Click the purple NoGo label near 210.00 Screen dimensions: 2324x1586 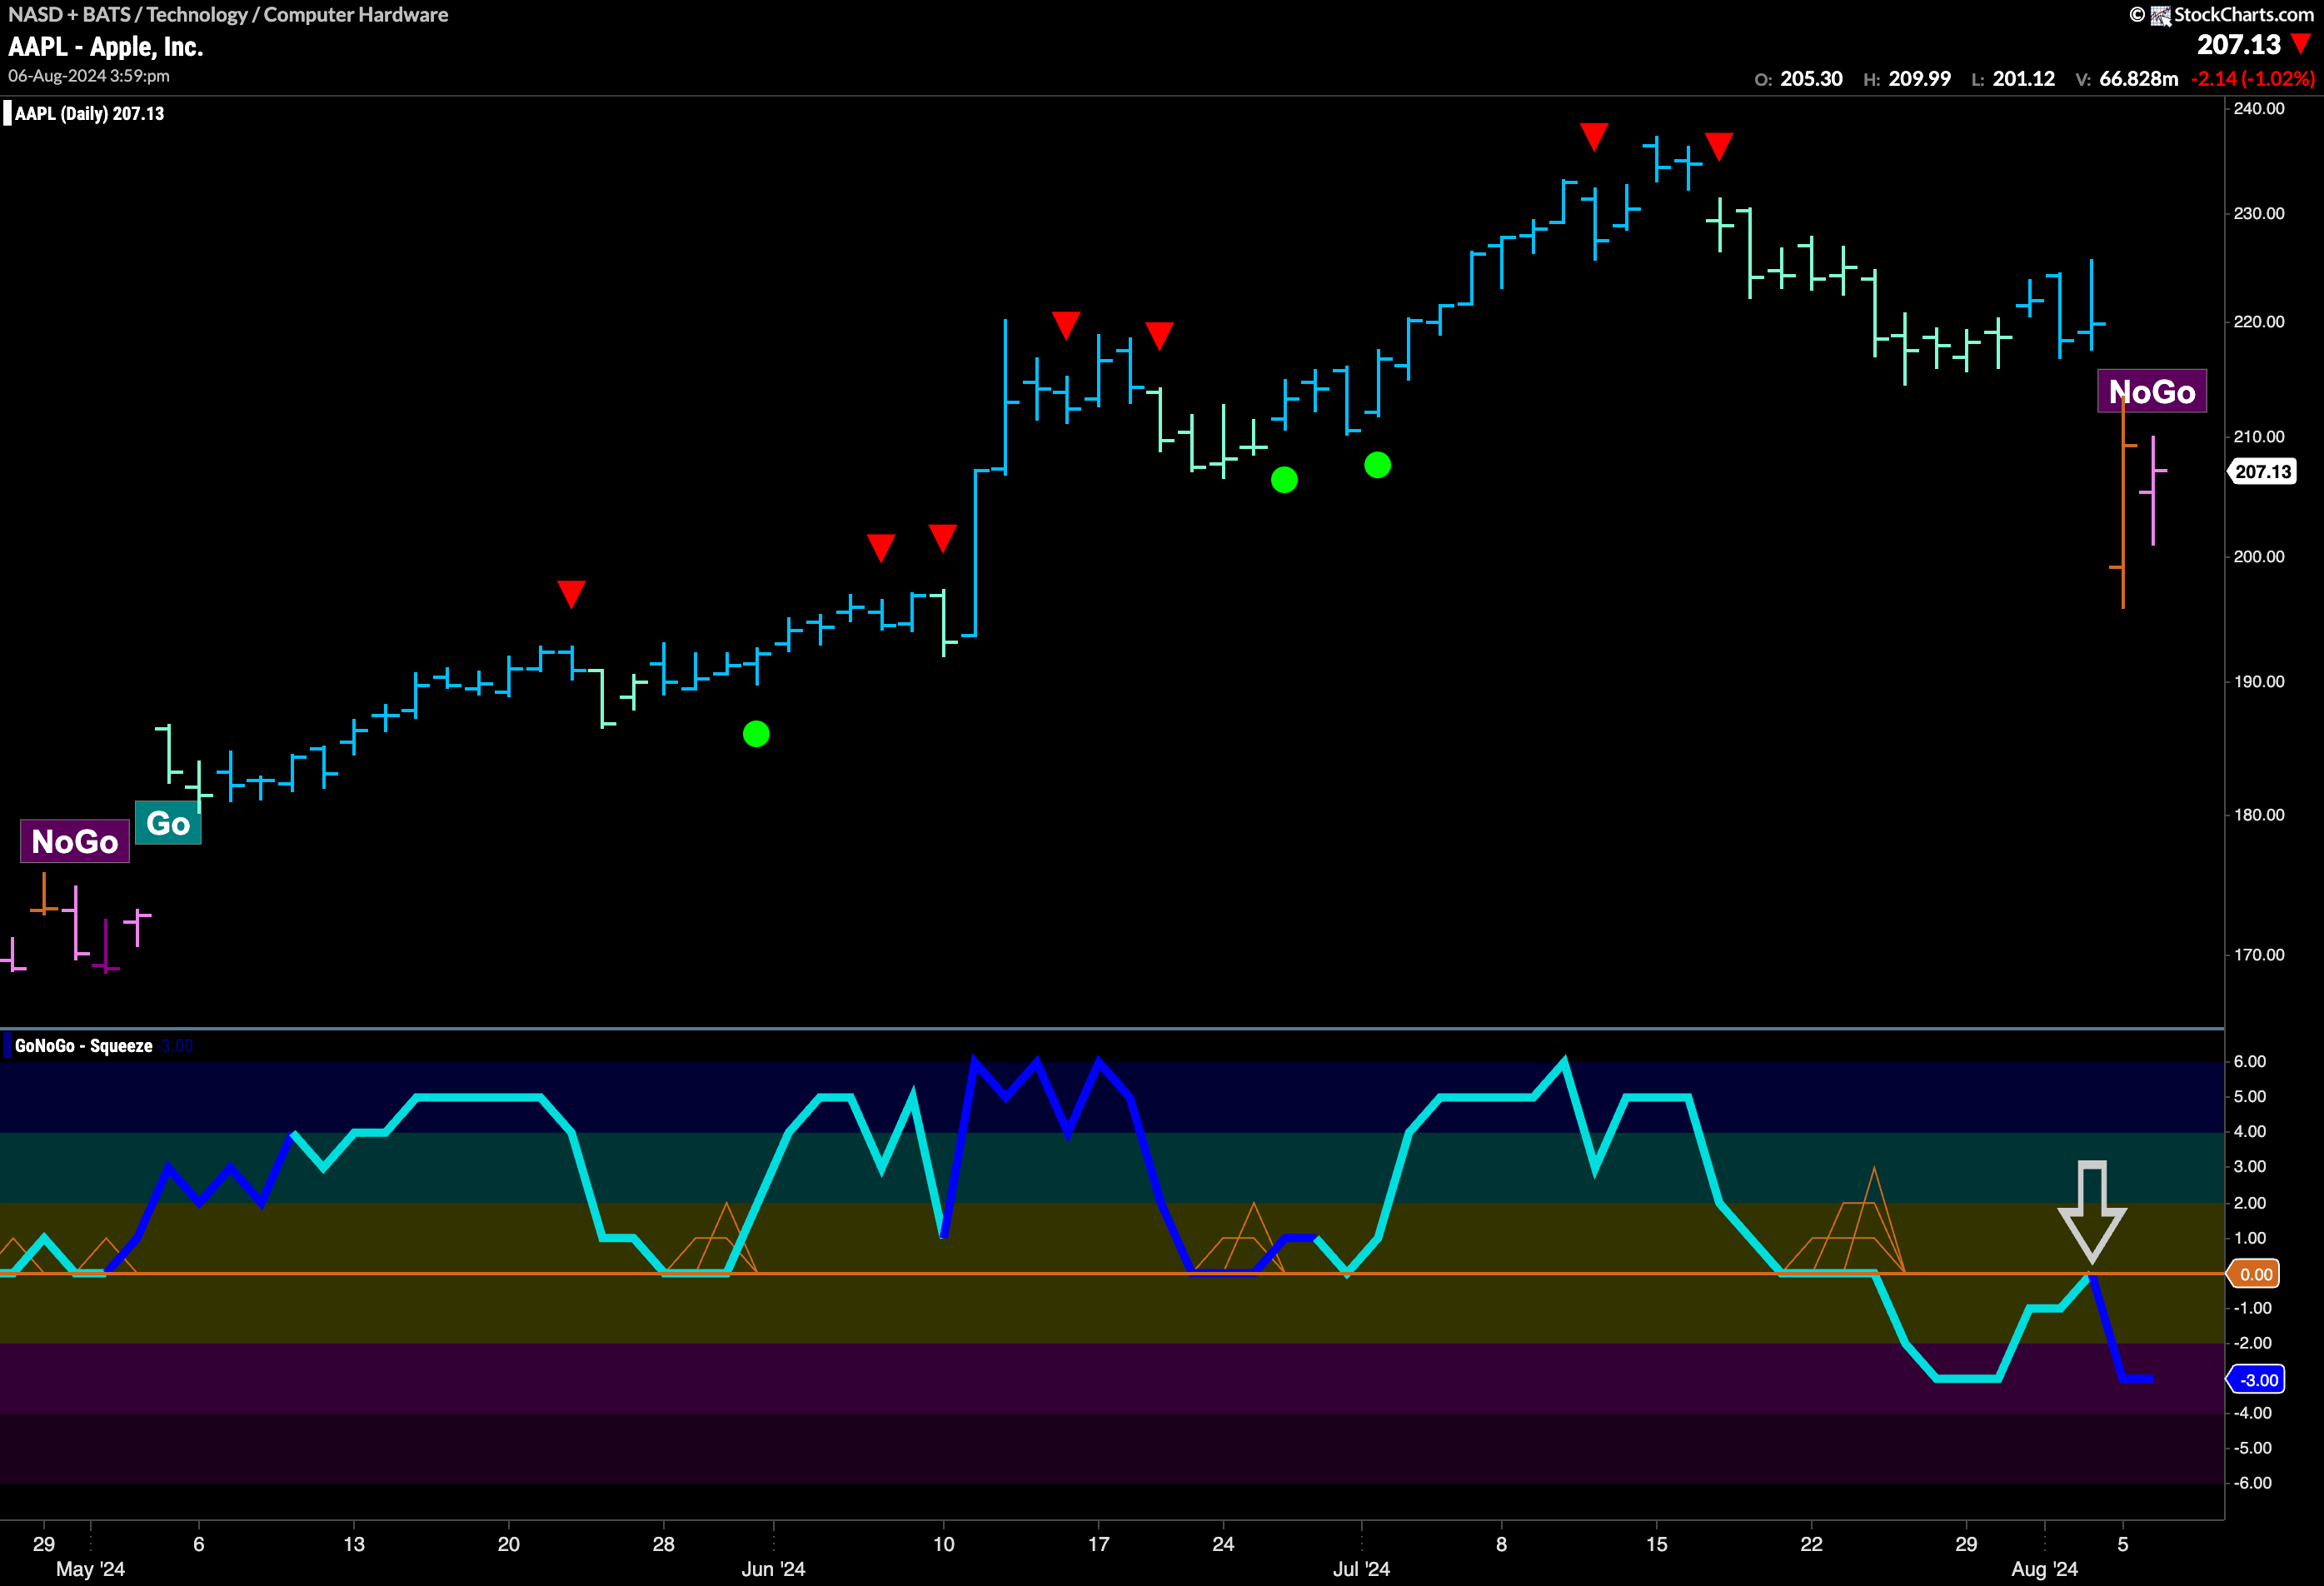point(2151,391)
